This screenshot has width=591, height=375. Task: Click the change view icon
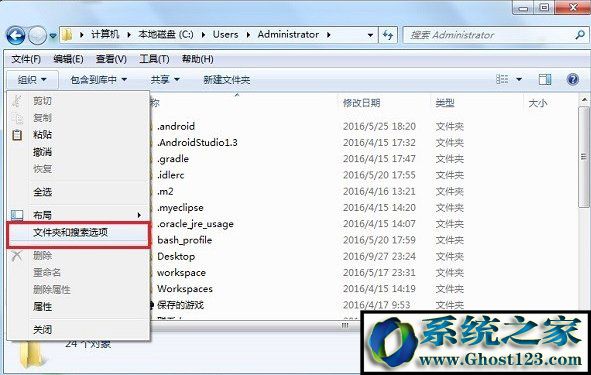click(502, 80)
